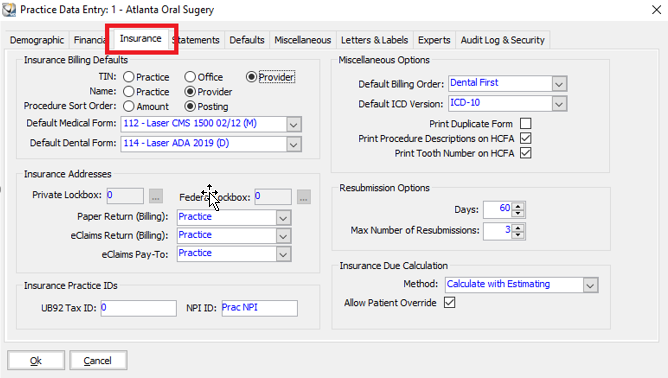Expand Default ICD Version dropdown

pyautogui.click(x=559, y=104)
